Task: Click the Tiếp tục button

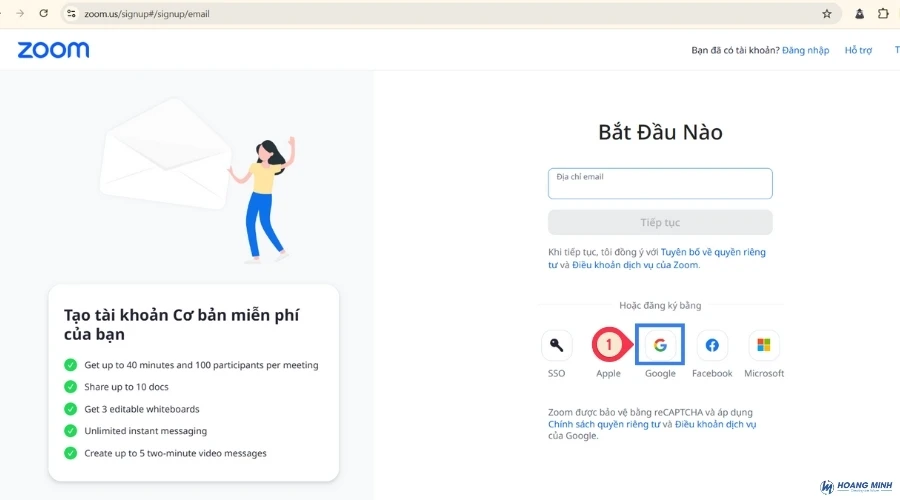Action: click(660, 222)
